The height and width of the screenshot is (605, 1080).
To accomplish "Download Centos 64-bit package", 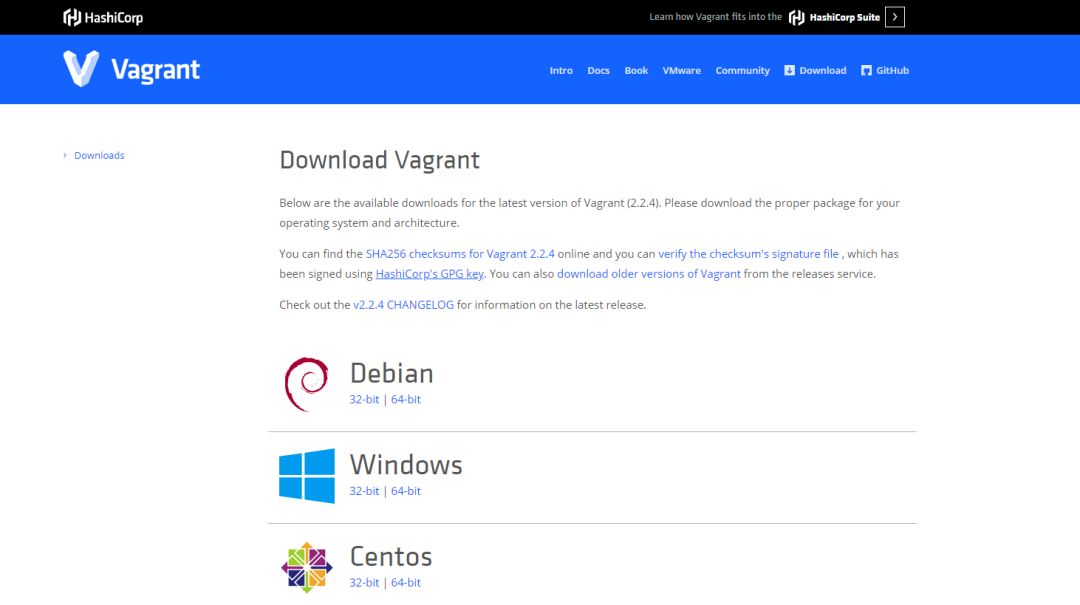I will point(406,582).
